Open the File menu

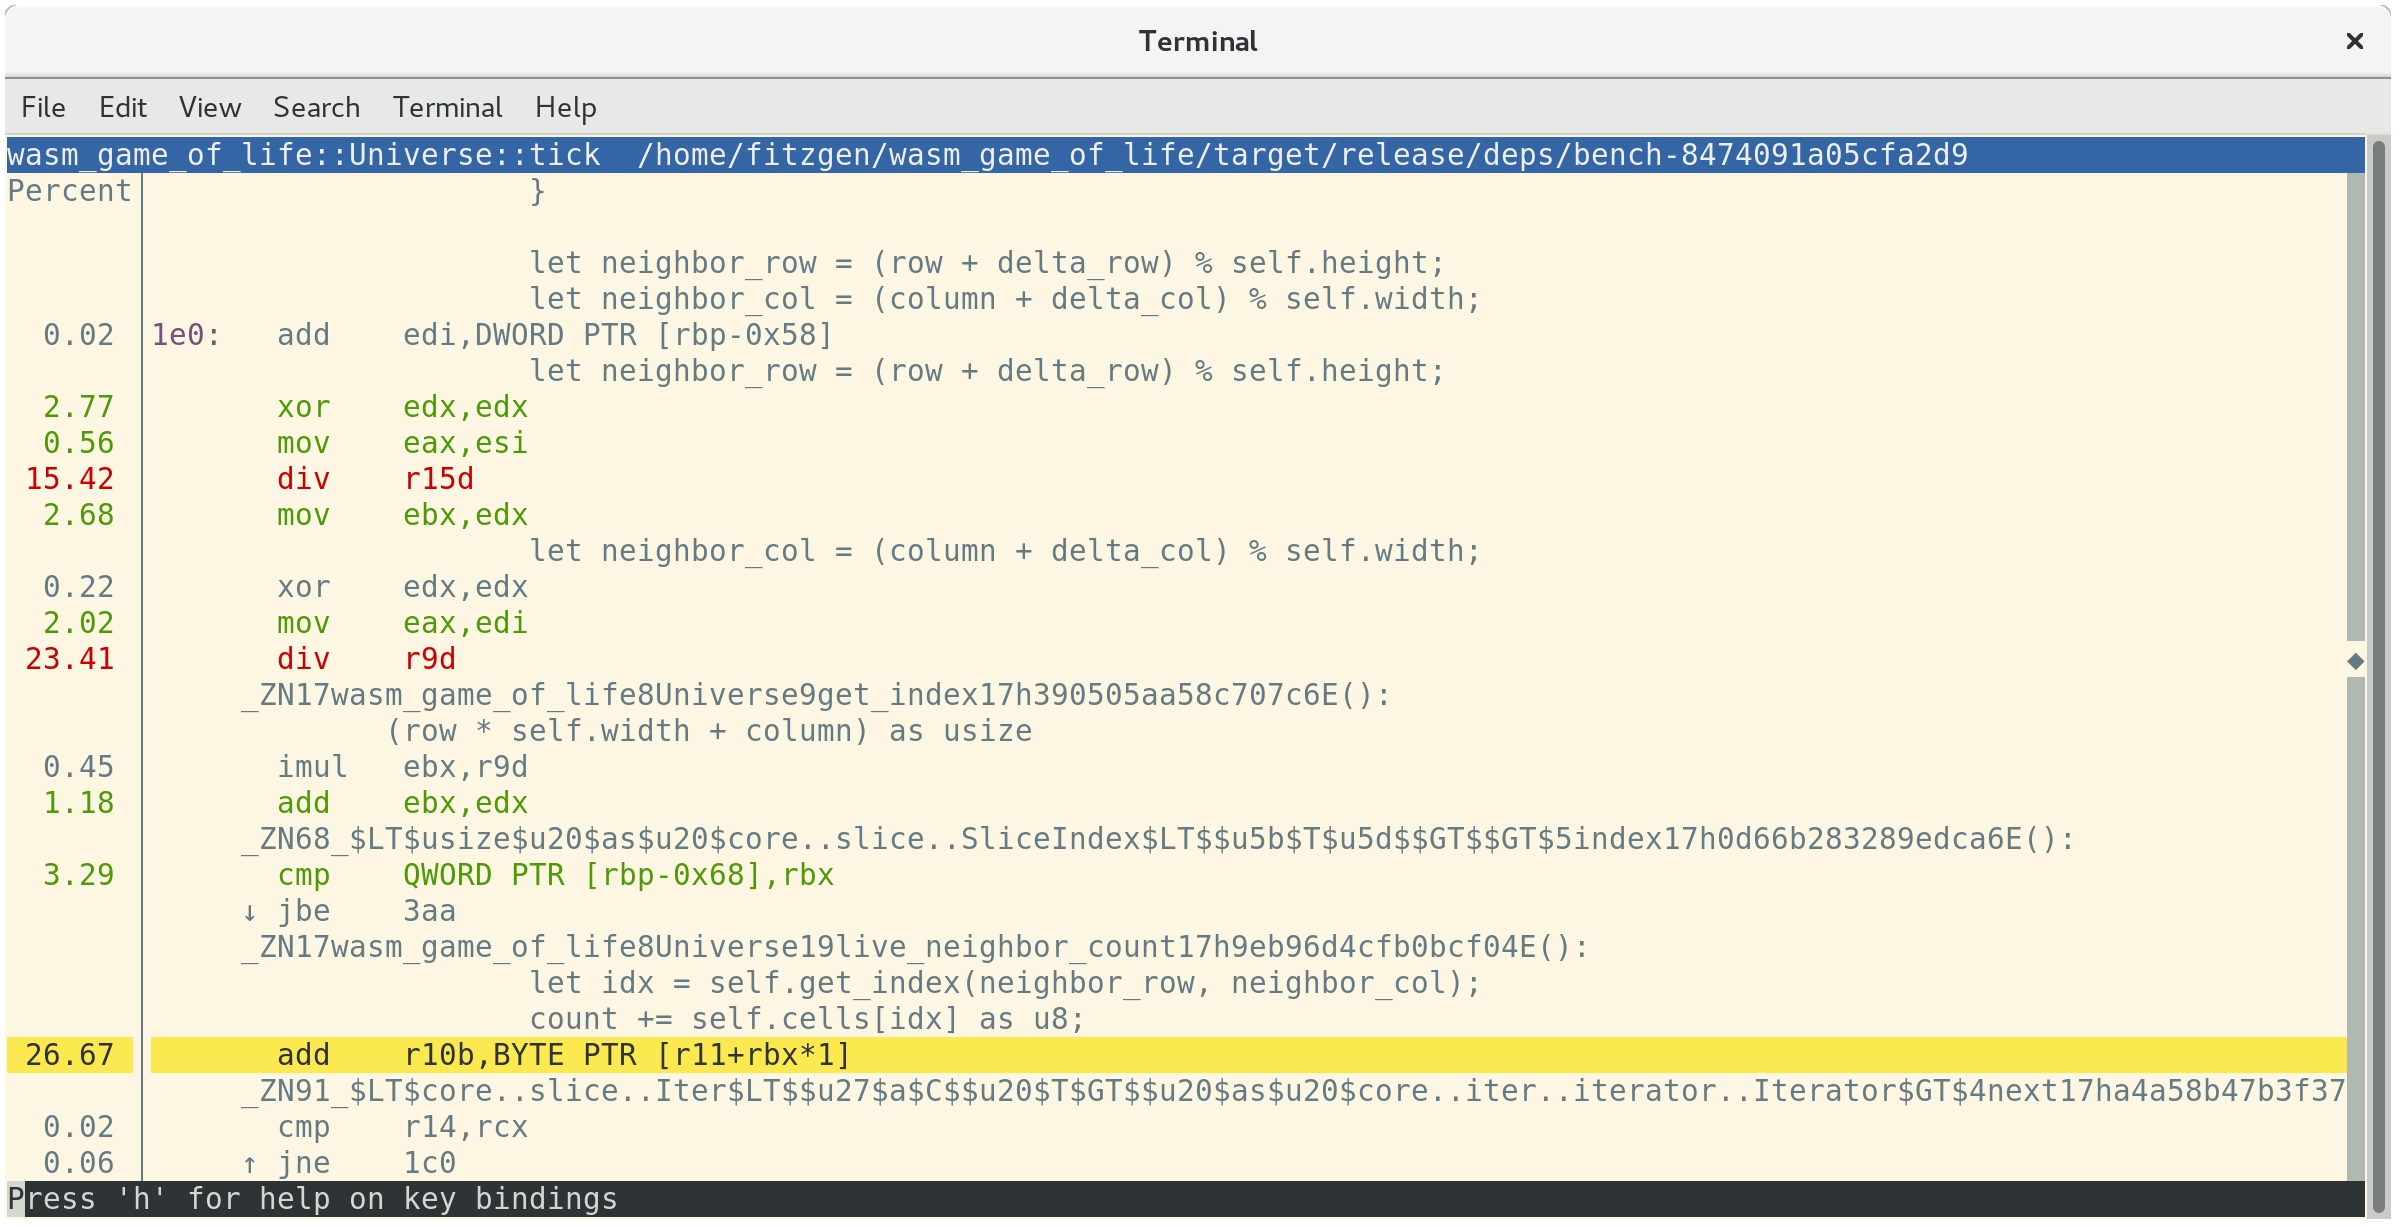43,107
